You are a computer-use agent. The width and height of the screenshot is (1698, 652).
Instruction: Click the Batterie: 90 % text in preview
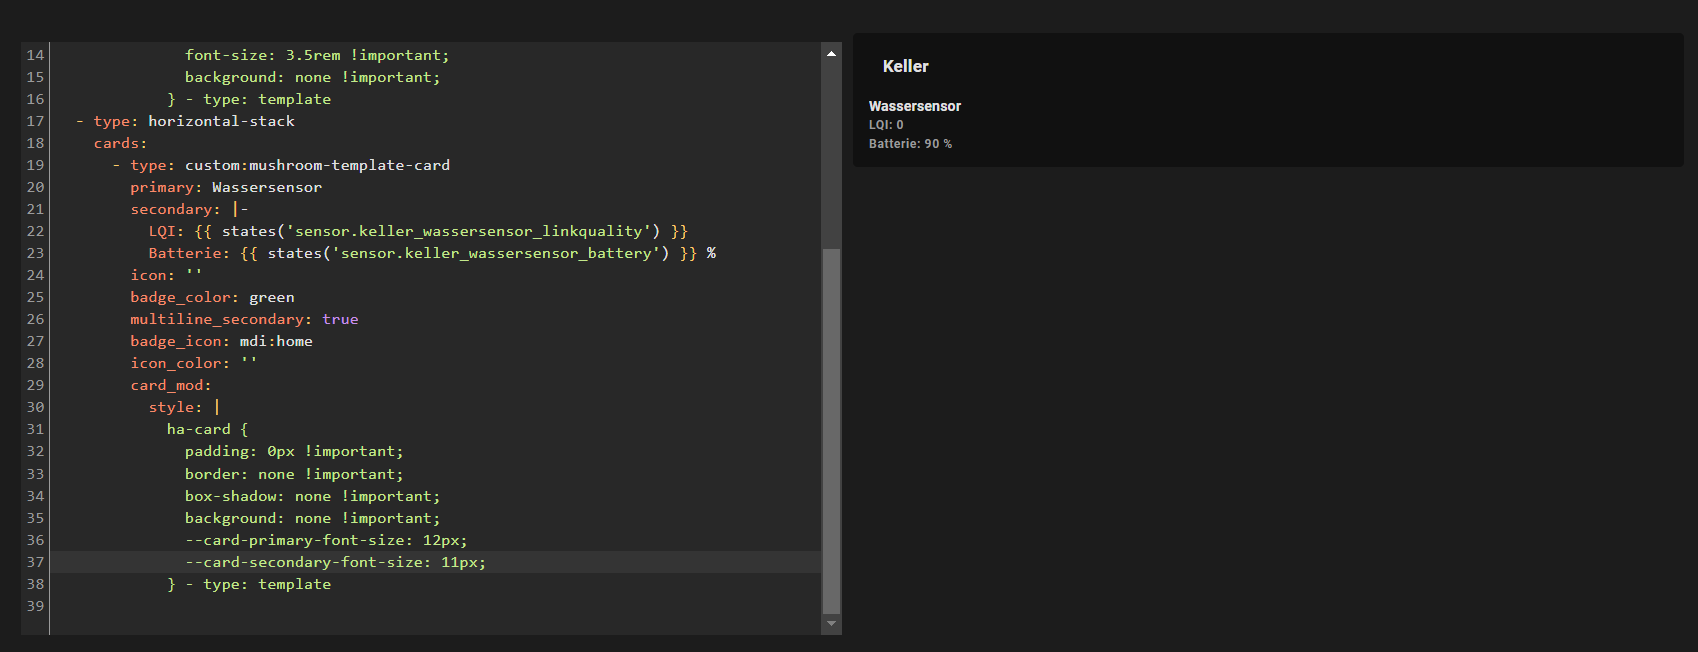click(910, 144)
